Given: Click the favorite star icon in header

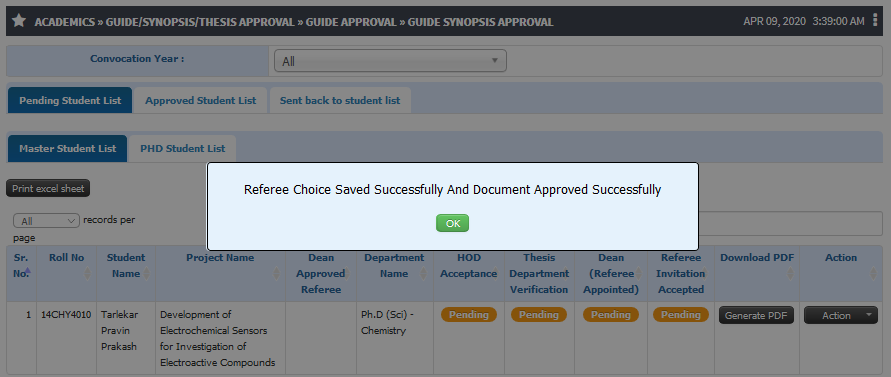Looking at the screenshot, I should (19, 21).
